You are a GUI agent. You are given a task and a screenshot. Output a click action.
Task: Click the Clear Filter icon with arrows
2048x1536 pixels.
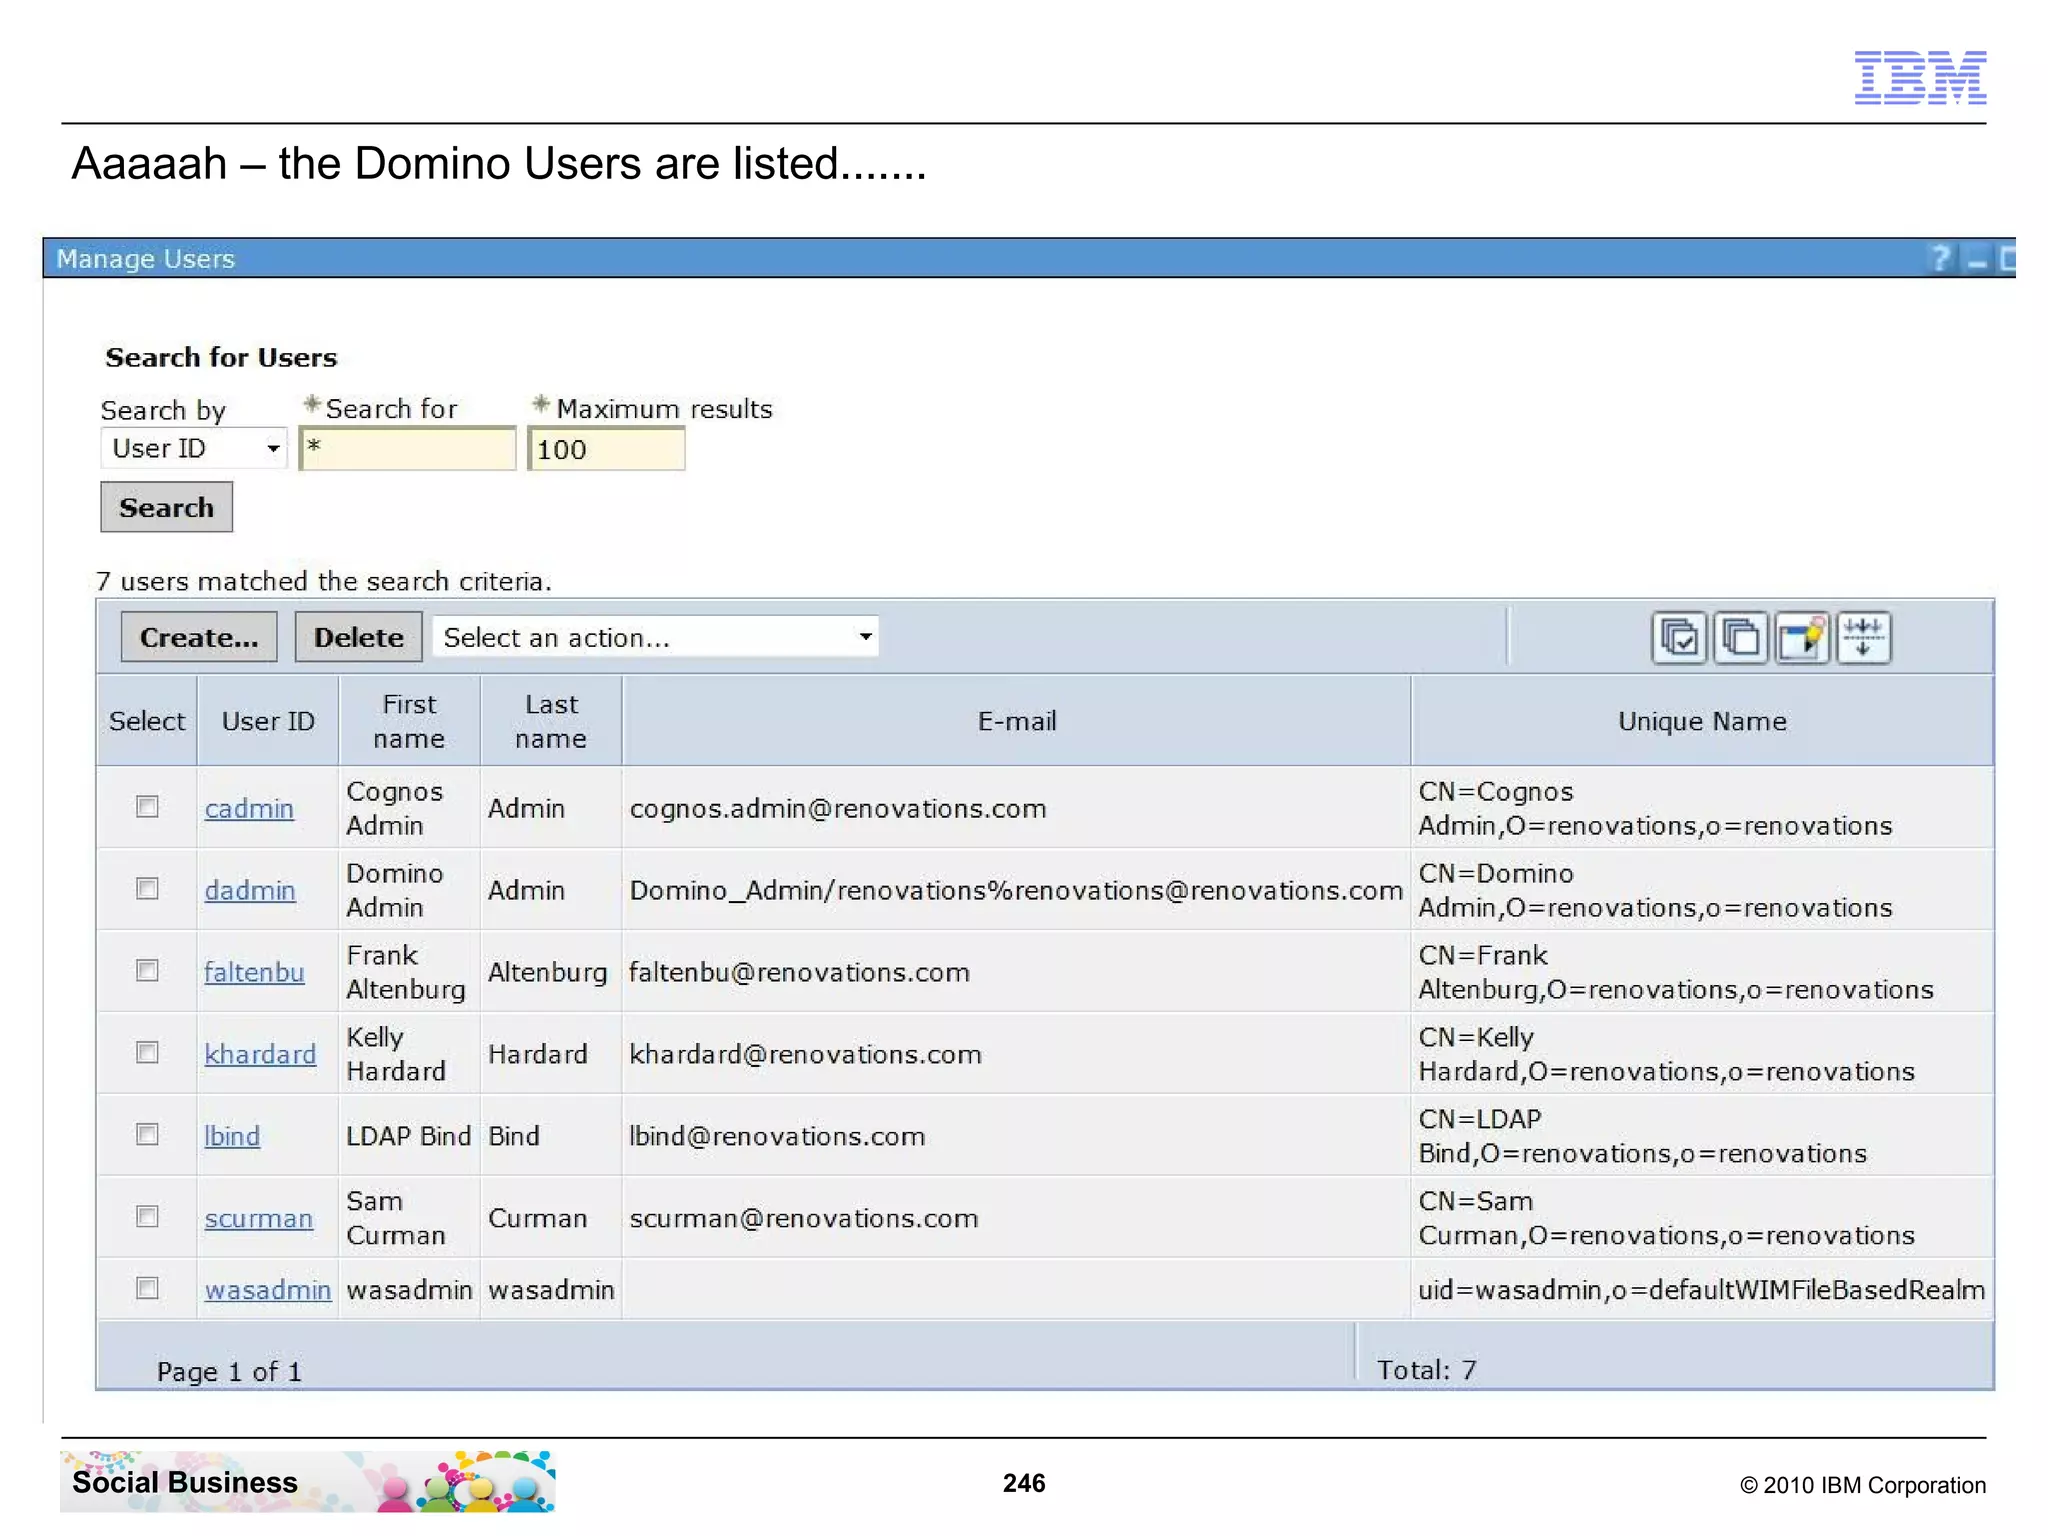point(1863,637)
